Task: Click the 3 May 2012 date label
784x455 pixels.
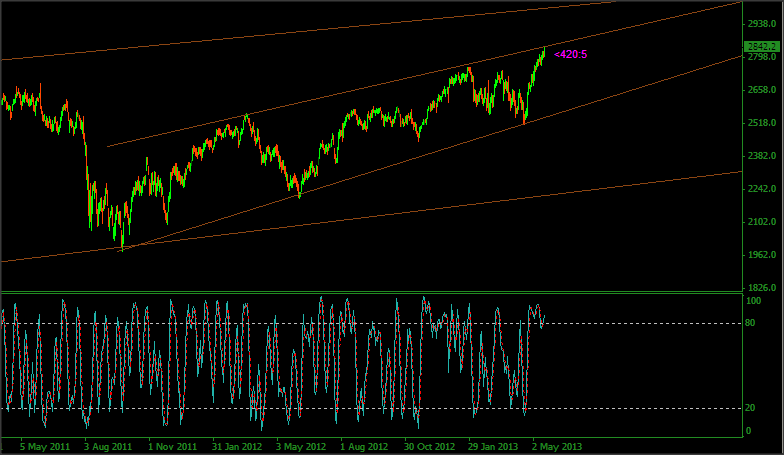Action: tap(302, 446)
